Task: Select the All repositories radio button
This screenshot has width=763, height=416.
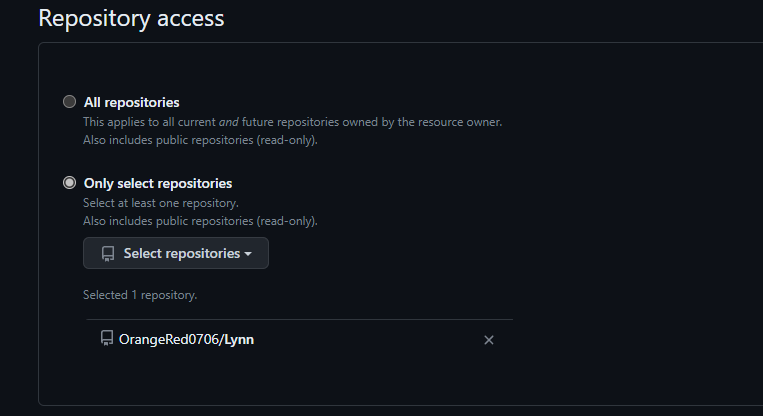Action: 69,102
